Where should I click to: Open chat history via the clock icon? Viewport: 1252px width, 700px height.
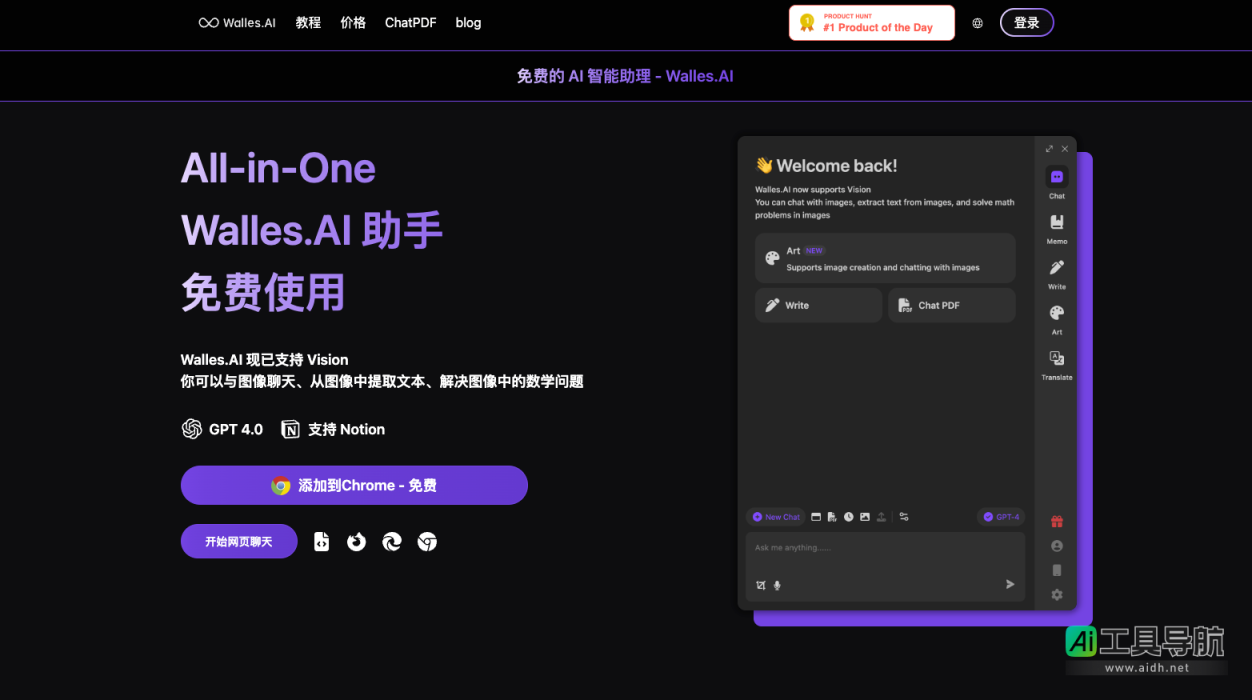click(x=849, y=517)
